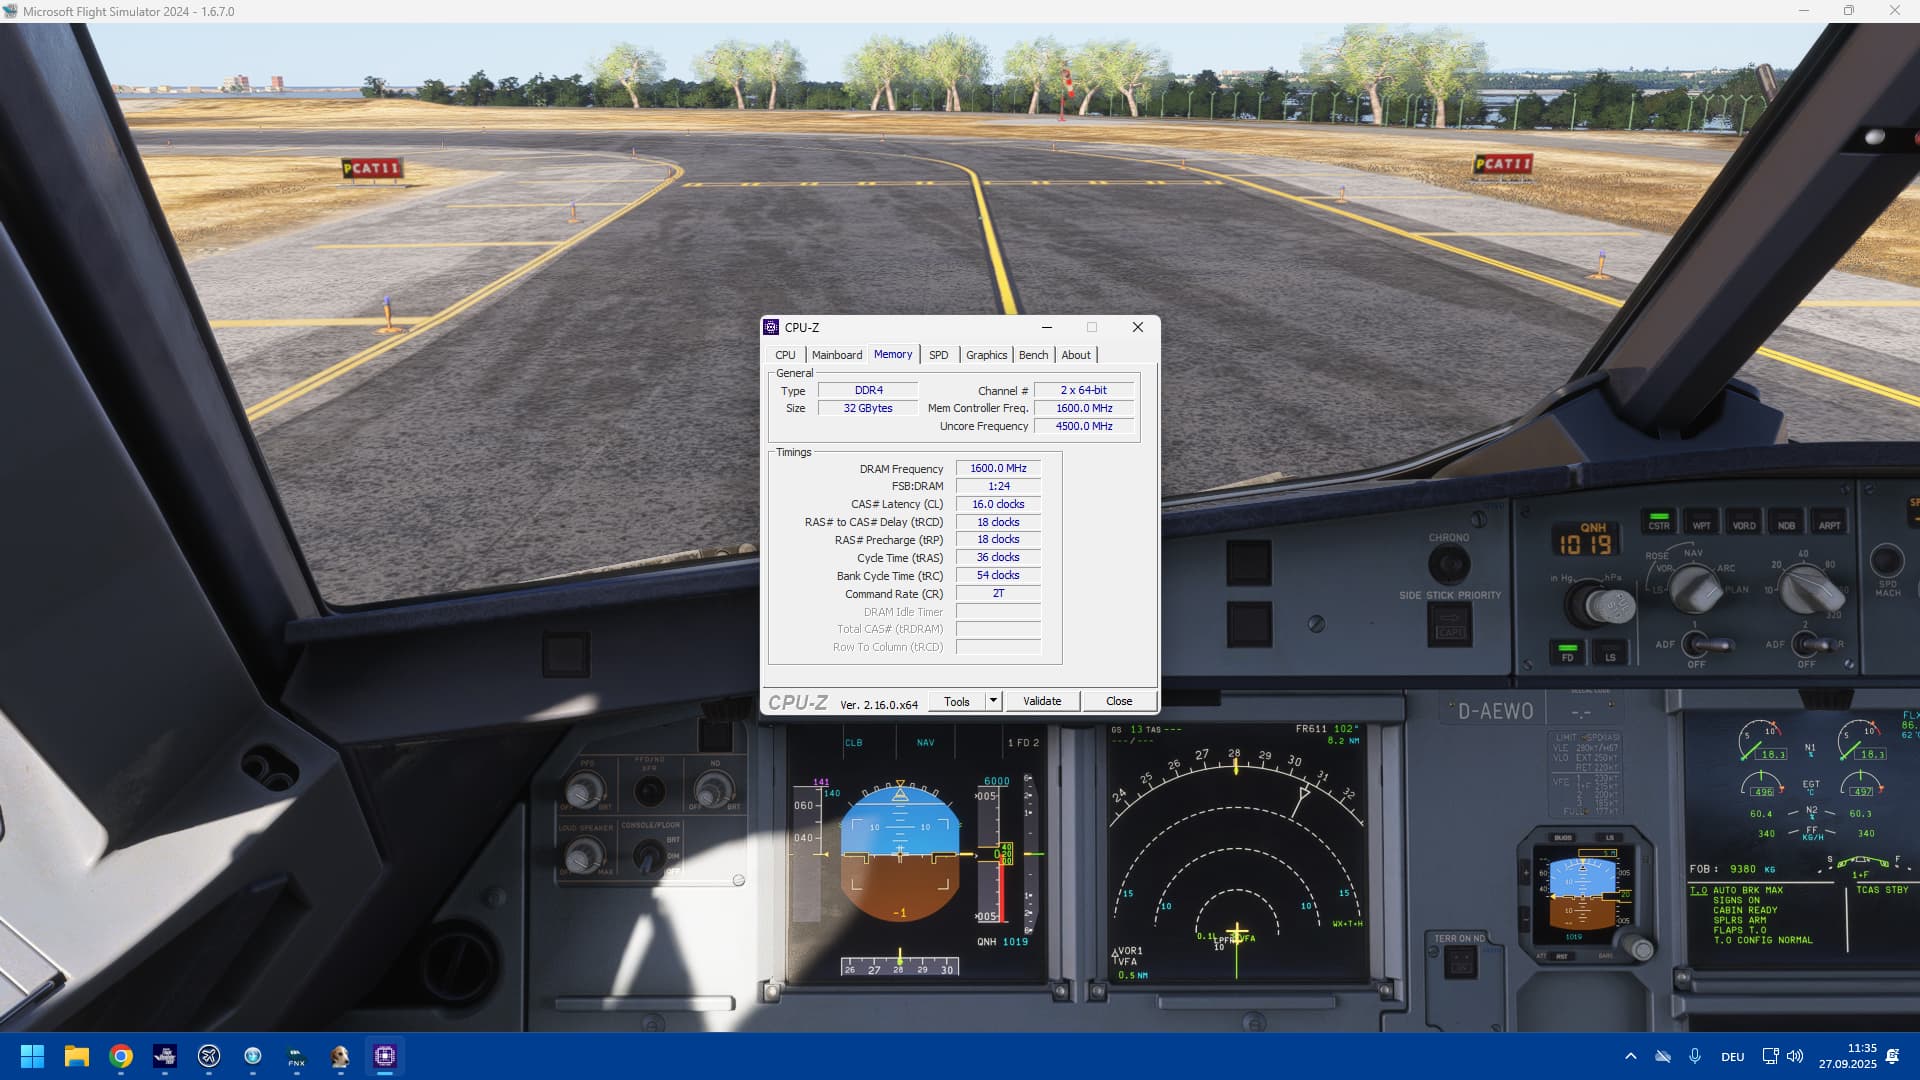
Task: Click the notification bell tray icon
Action: pos(1892,1056)
